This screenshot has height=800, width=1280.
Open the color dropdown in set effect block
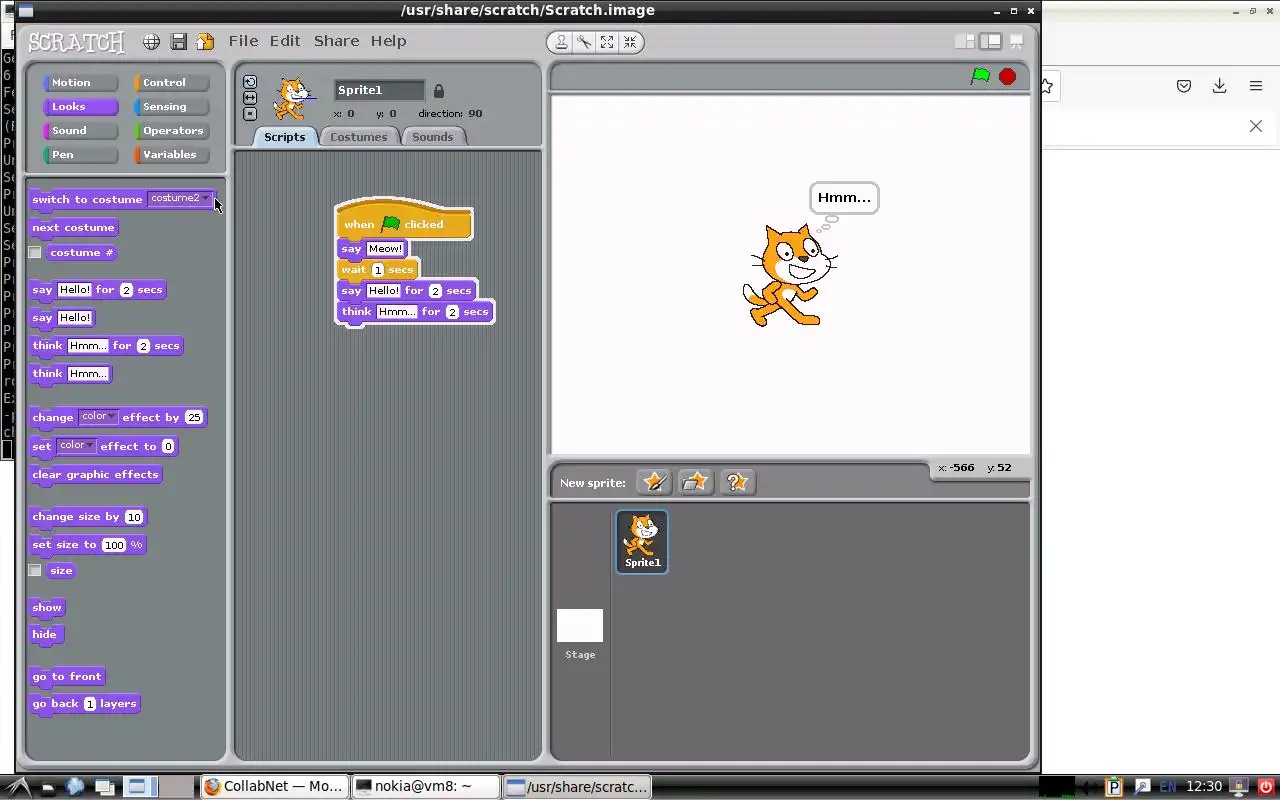[x=76, y=445]
